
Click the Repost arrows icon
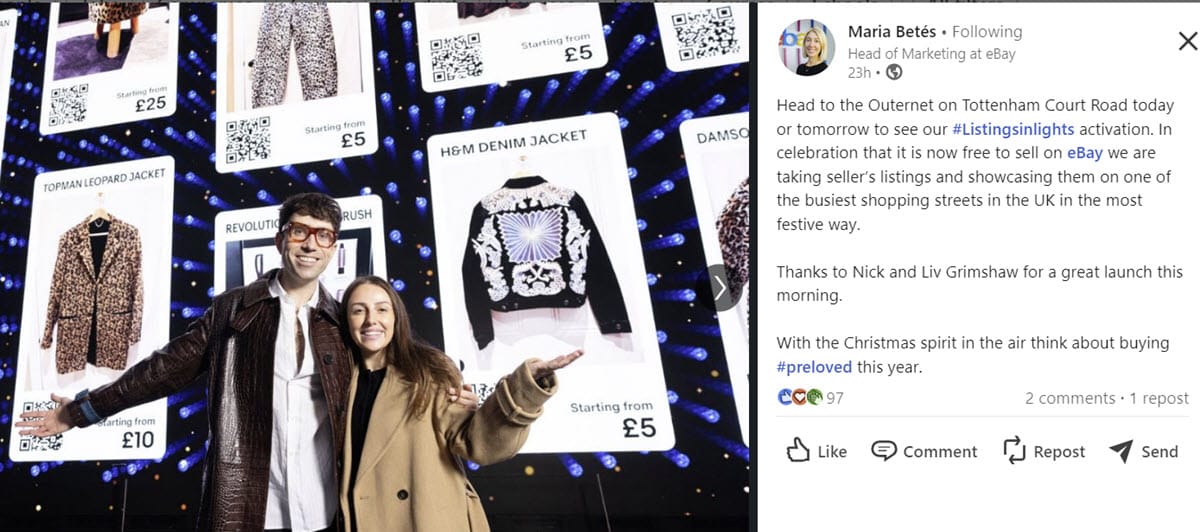1015,450
